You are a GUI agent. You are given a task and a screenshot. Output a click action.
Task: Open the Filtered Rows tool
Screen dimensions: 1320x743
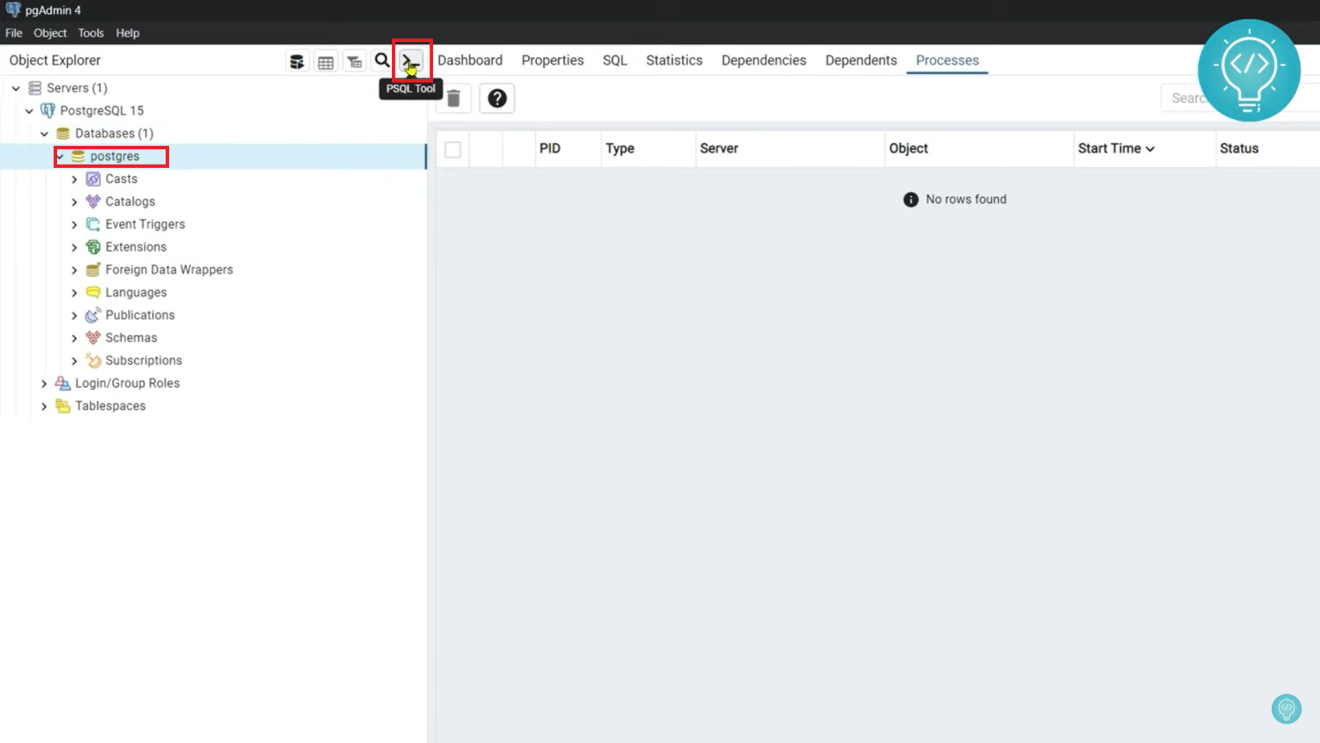tap(354, 60)
